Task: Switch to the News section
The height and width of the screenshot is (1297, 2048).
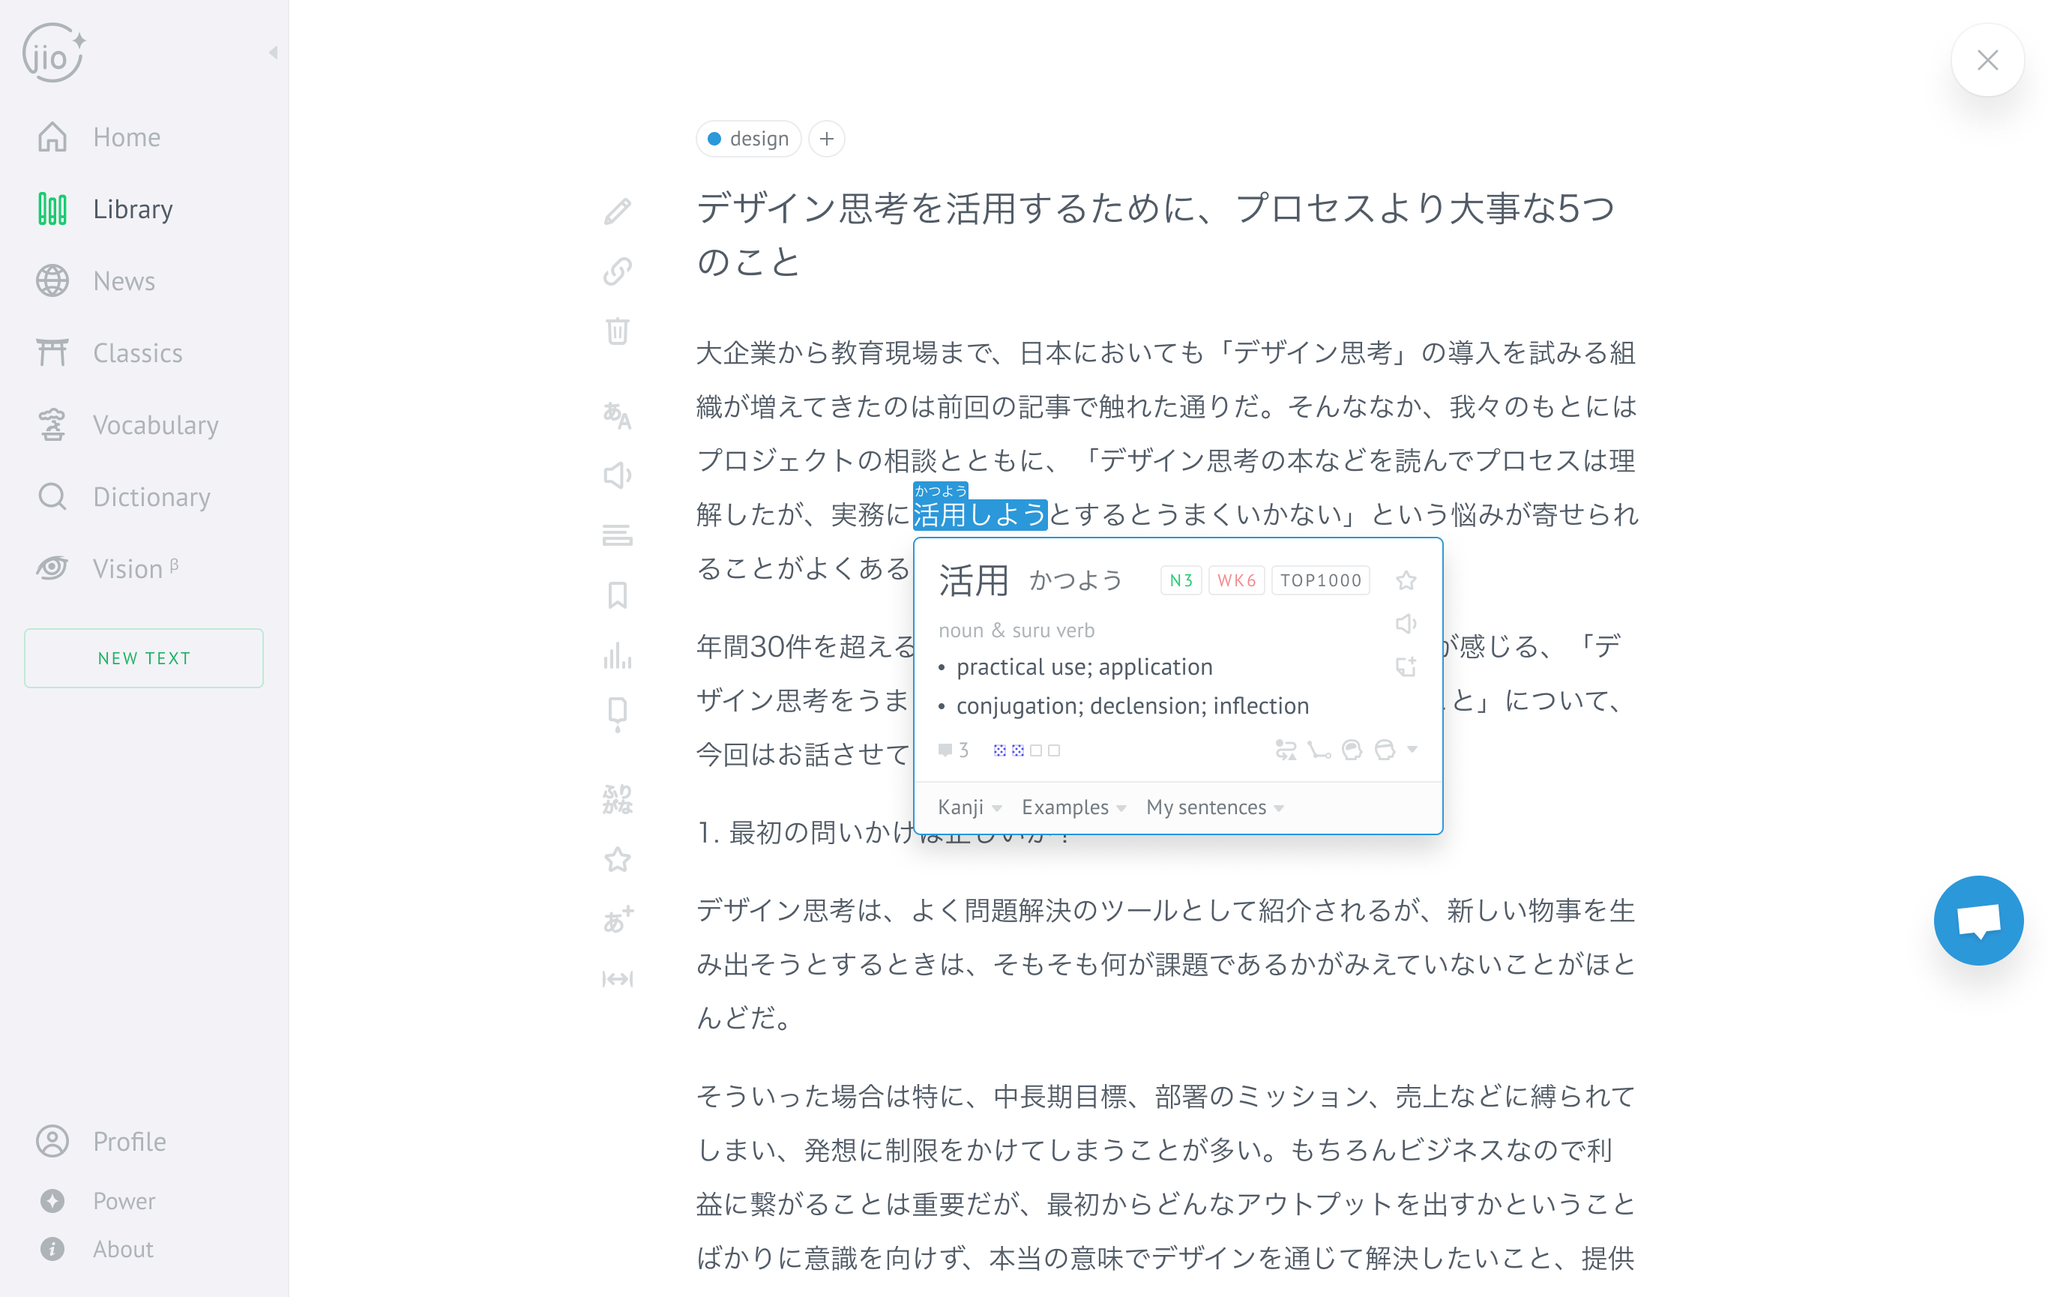Action: tap(124, 280)
